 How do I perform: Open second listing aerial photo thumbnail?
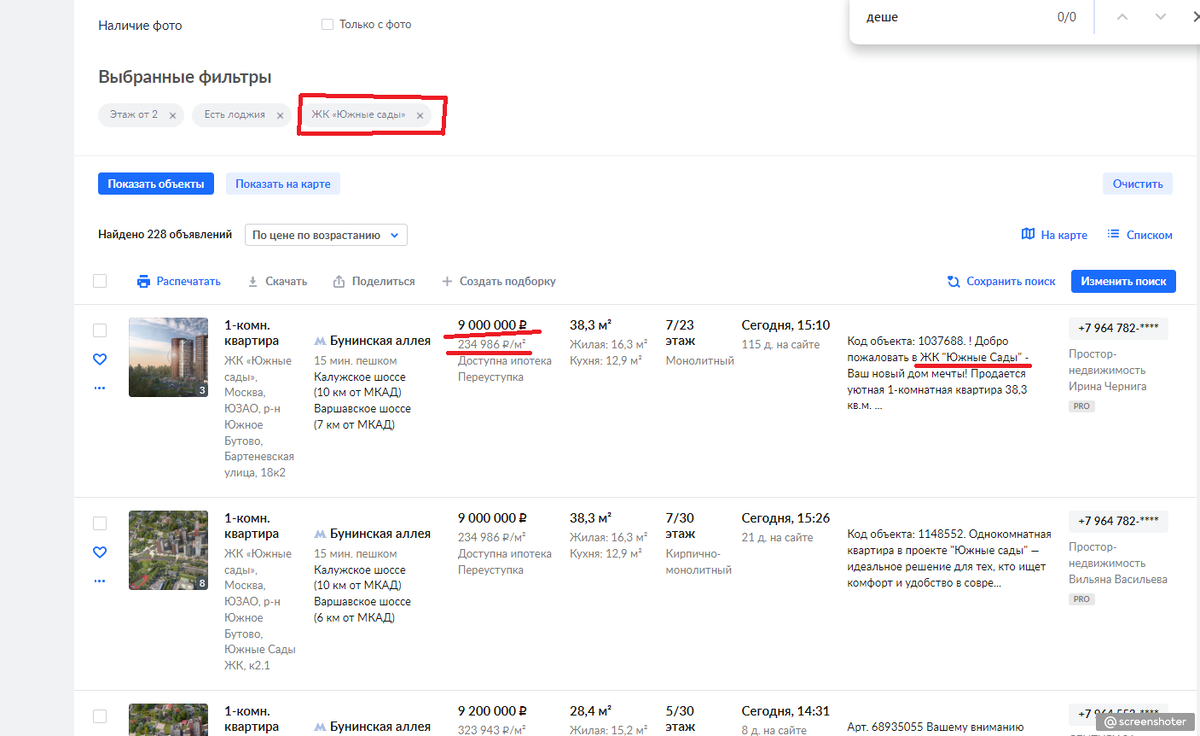pos(168,550)
